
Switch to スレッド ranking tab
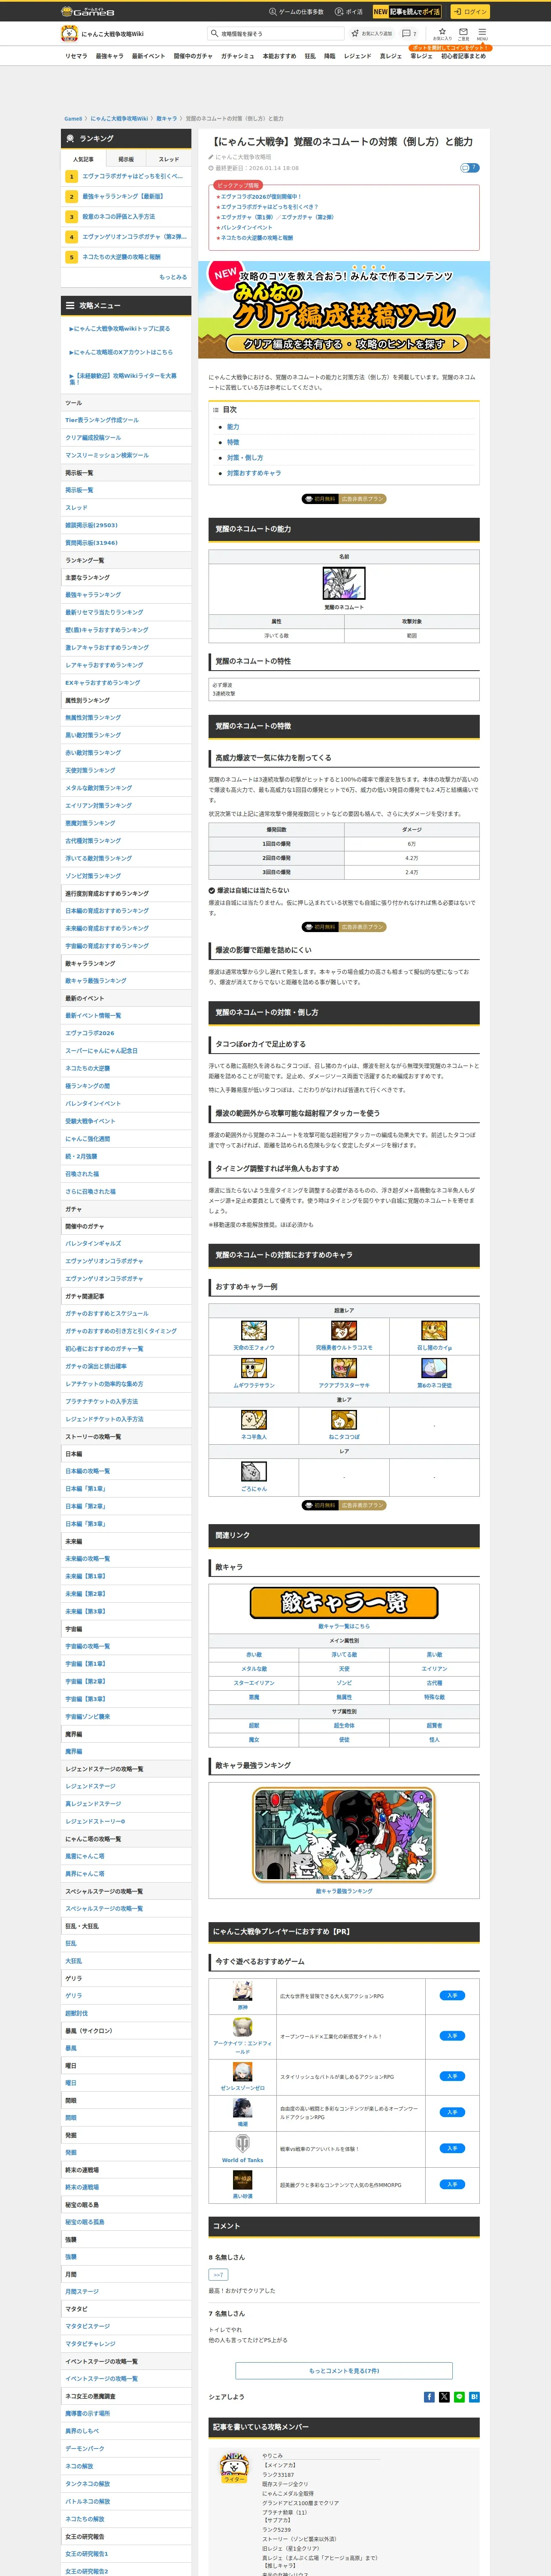[x=169, y=159]
